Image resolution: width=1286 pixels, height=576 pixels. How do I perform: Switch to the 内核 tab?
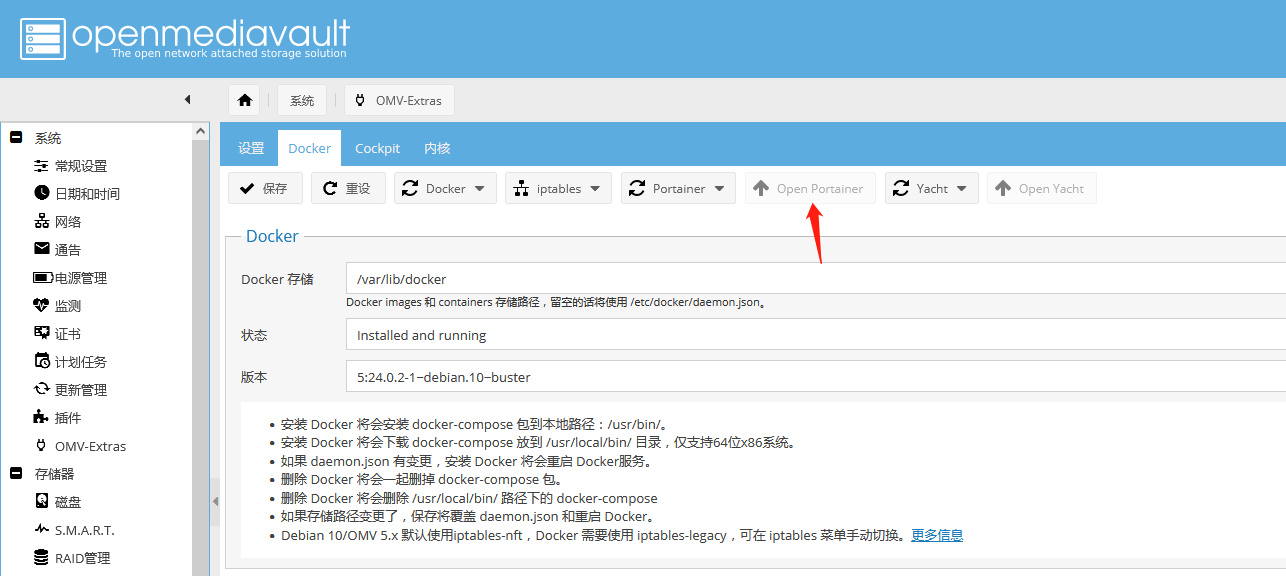click(x=437, y=148)
